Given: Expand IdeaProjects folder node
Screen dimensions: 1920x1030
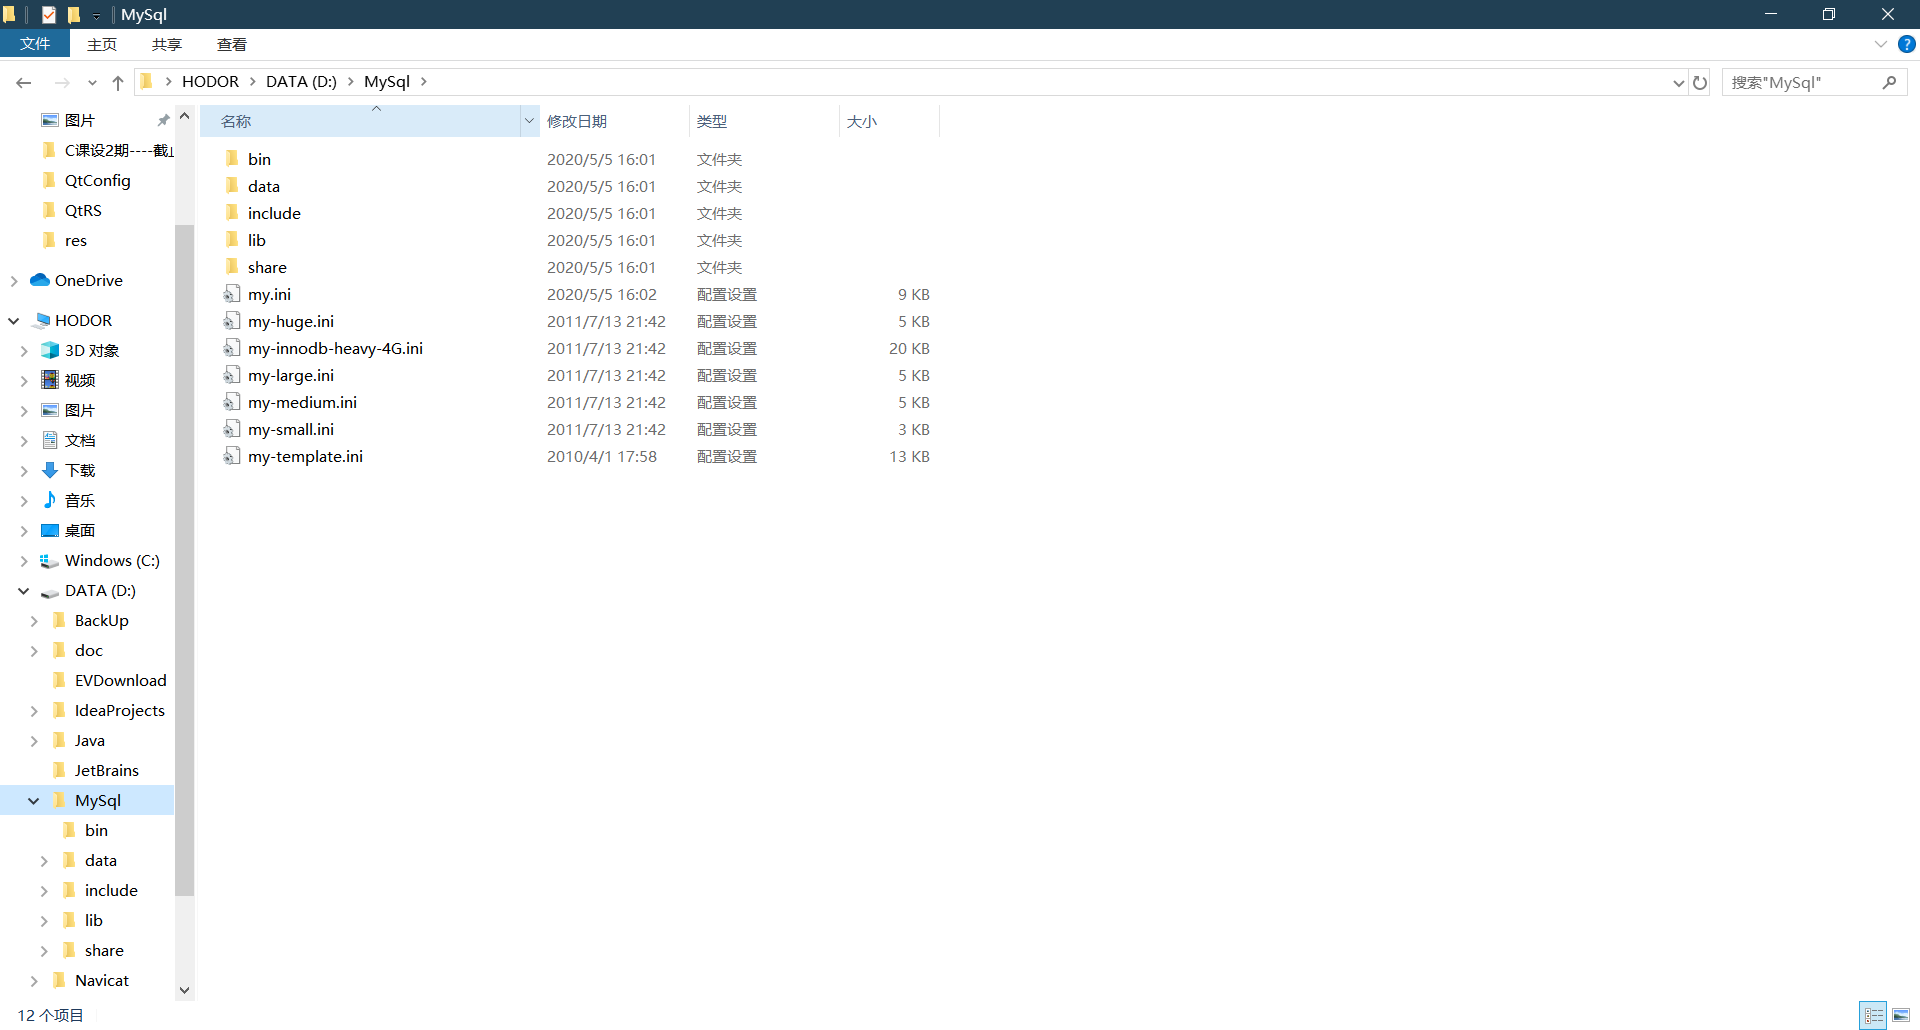Looking at the screenshot, I should [x=34, y=711].
